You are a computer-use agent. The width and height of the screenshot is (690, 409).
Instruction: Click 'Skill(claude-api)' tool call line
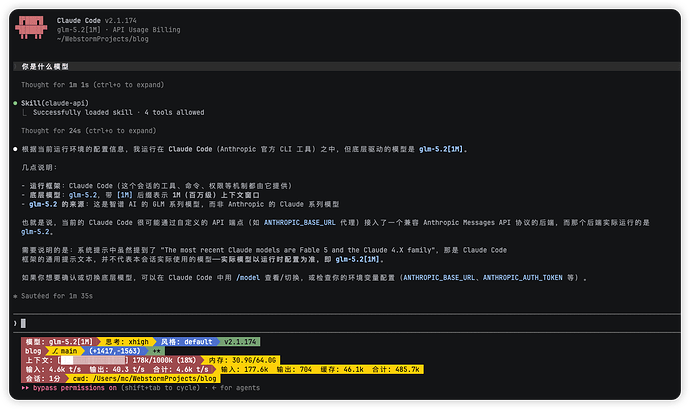click(x=55, y=103)
